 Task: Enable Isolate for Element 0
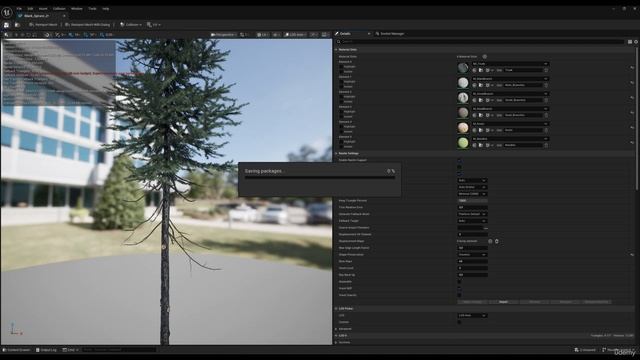tap(341, 71)
